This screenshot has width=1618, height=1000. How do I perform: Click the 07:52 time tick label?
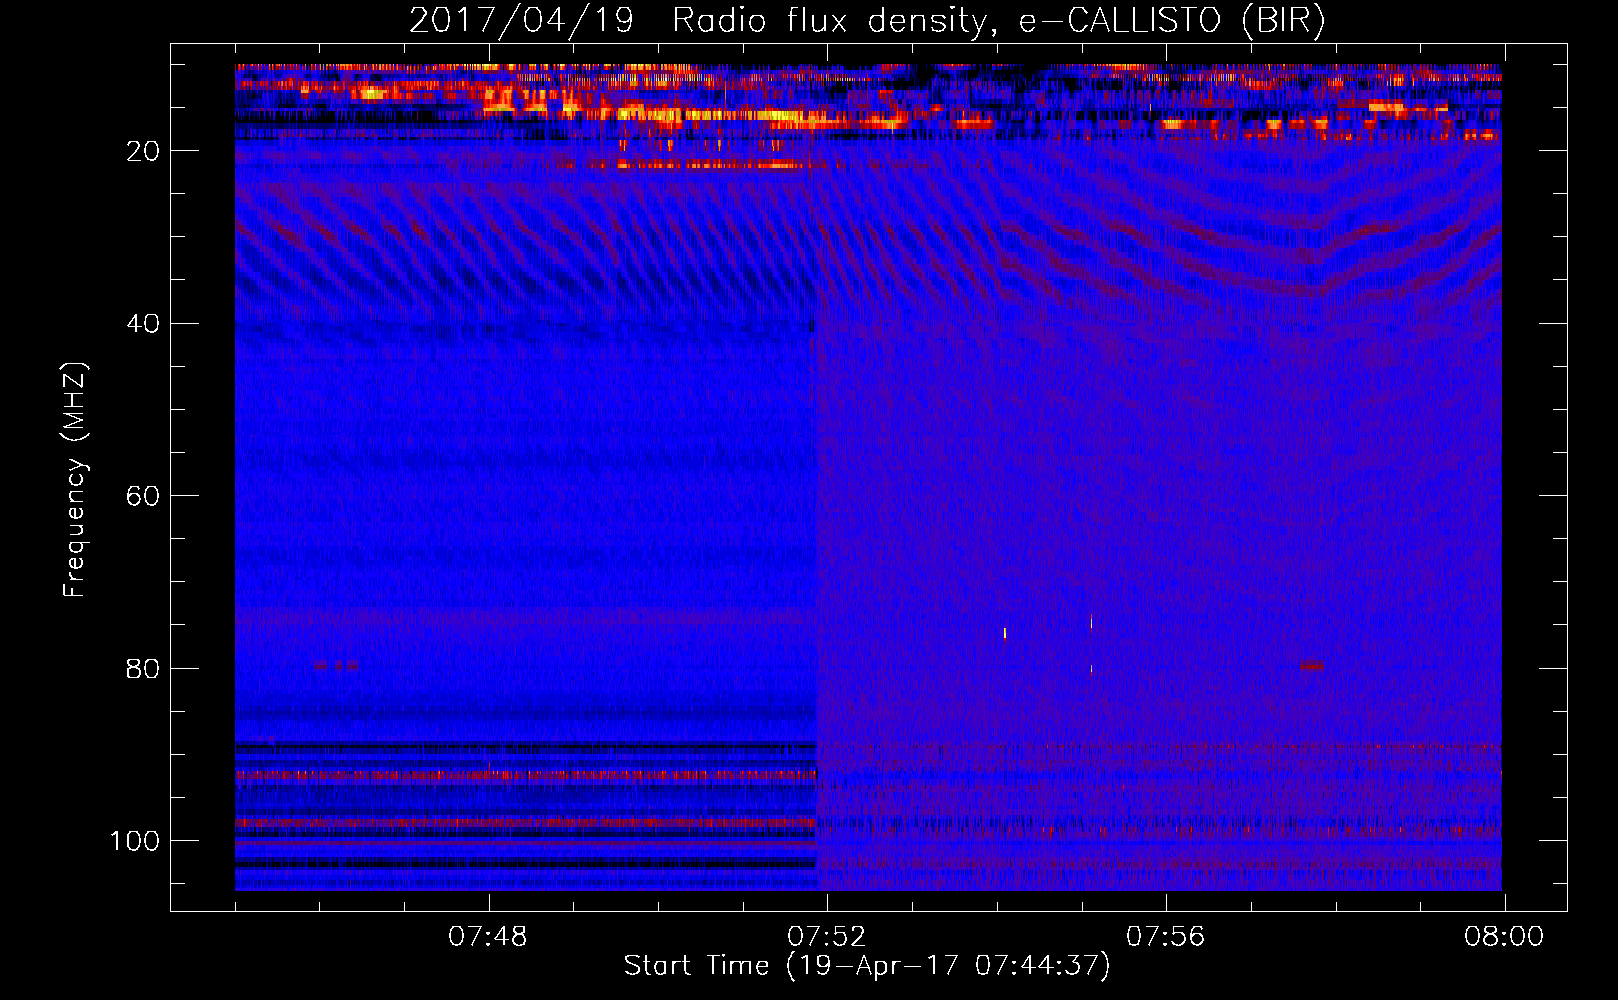pos(827,937)
